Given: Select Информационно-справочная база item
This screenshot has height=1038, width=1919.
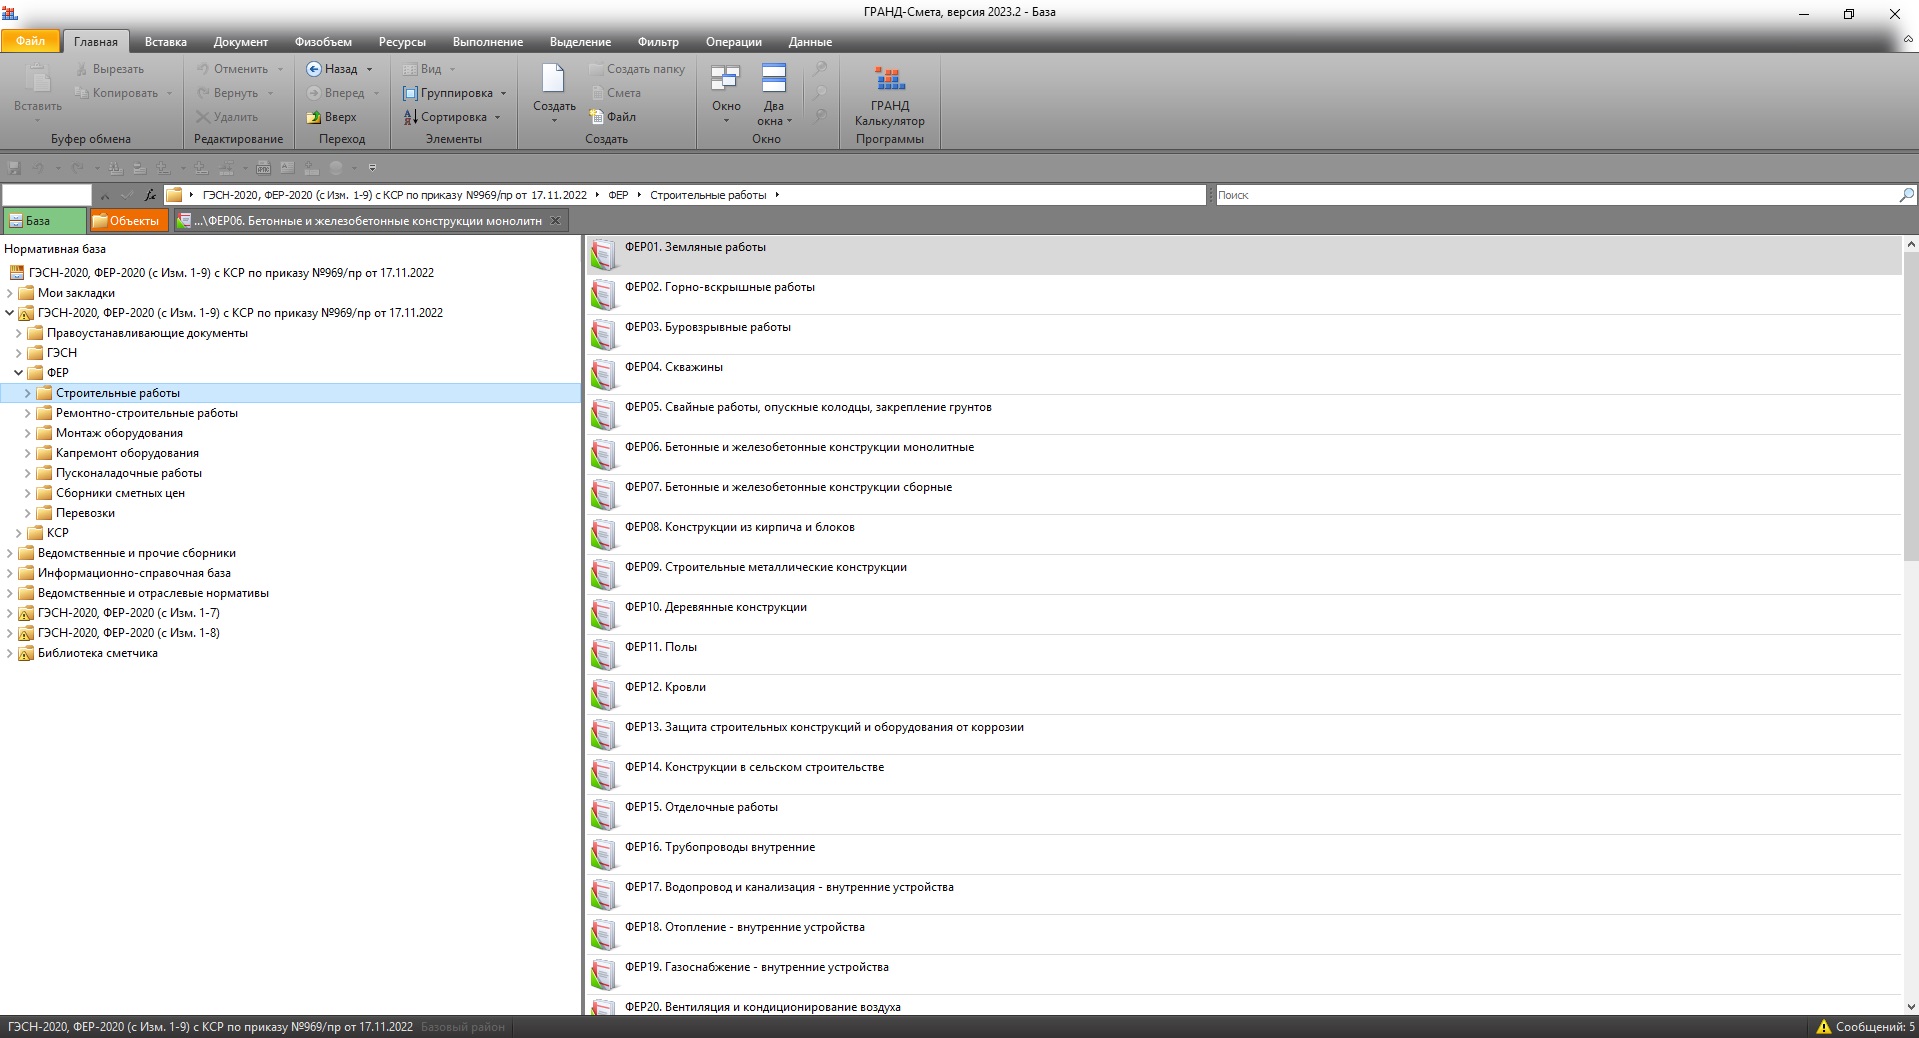Looking at the screenshot, I should (134, 573).
